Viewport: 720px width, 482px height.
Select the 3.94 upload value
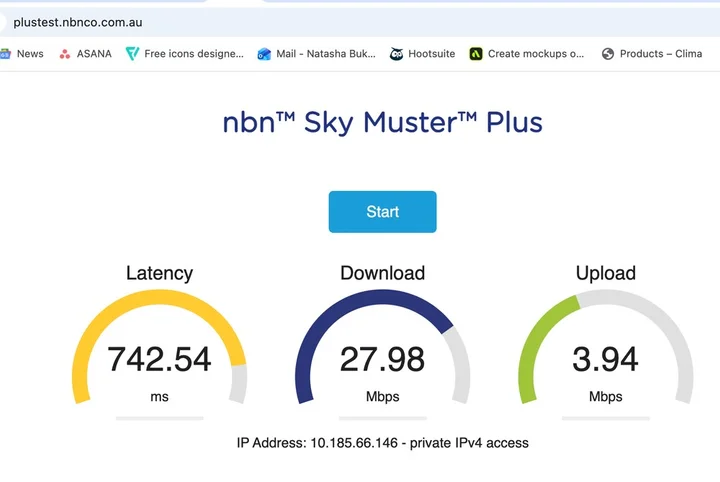click(x=606, y=359)
